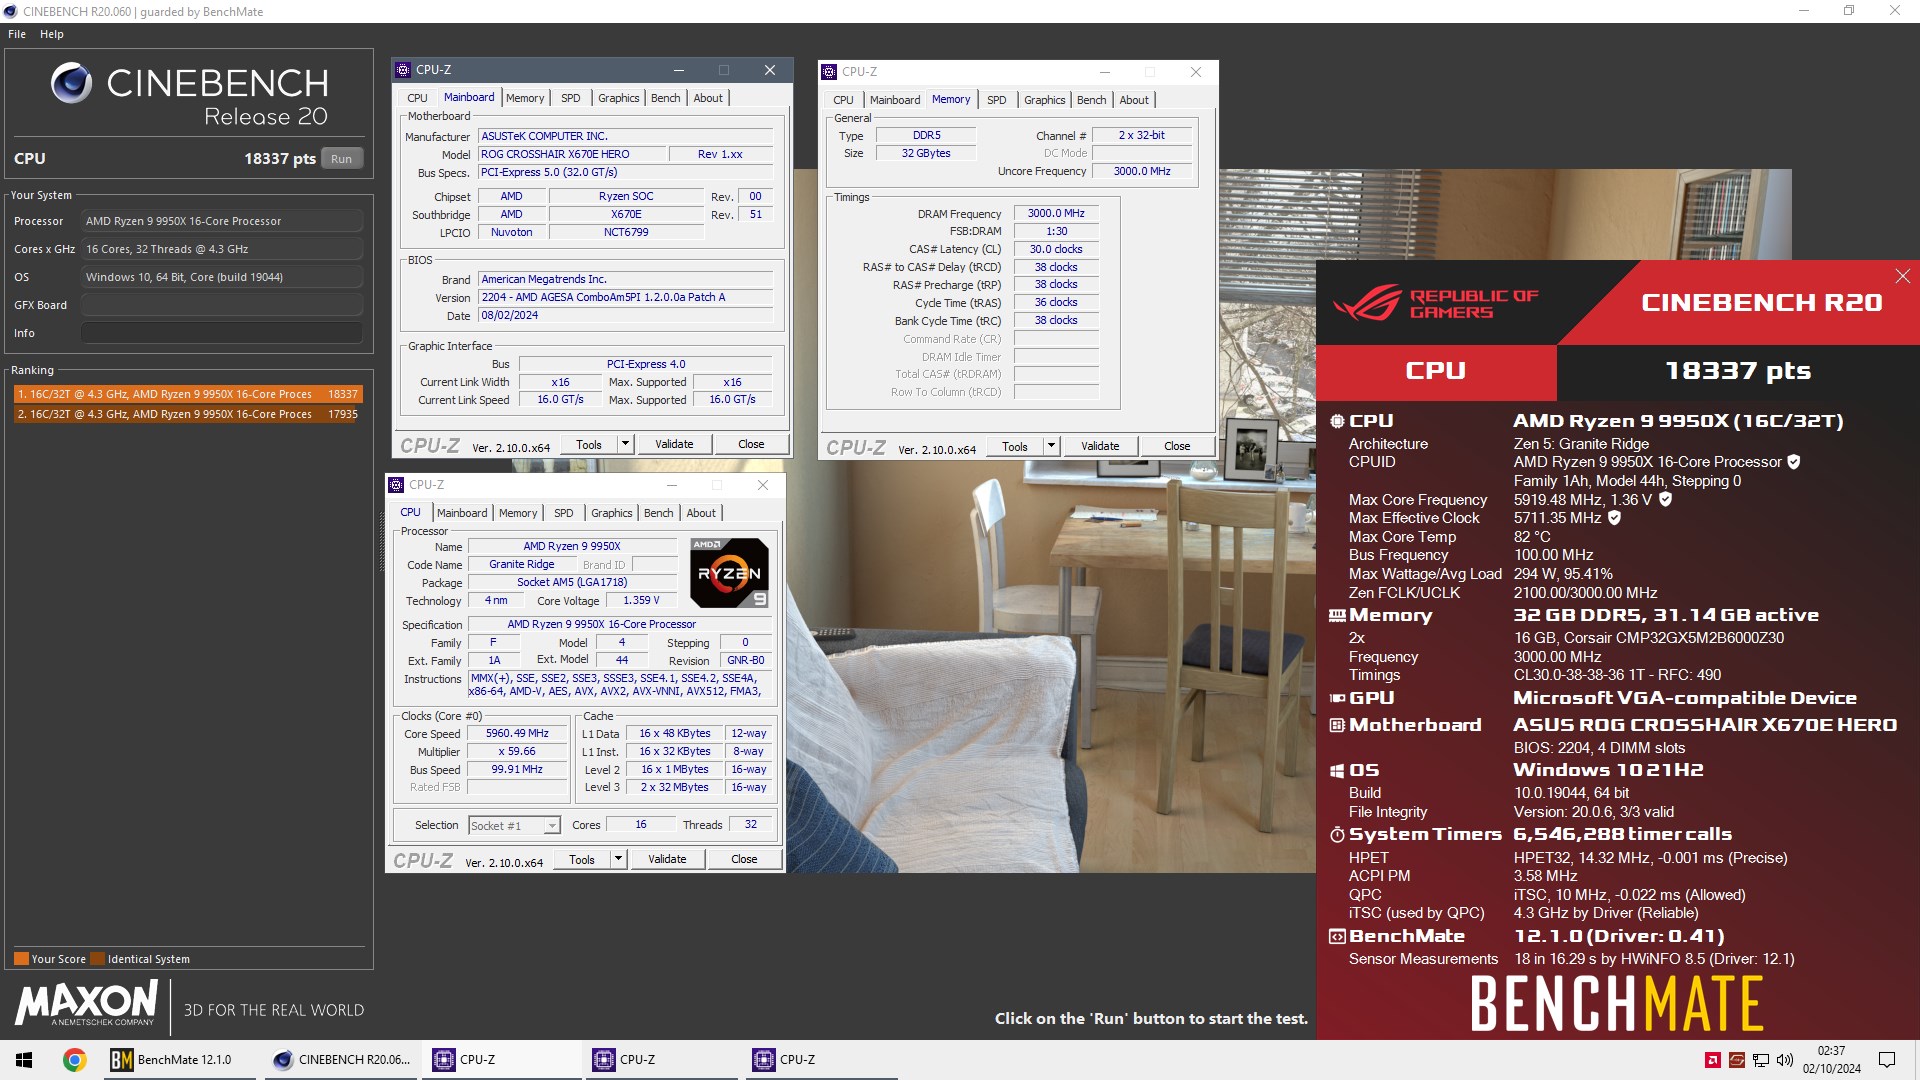Run the Cinebench CPU test
The width and height of the screenshot is (1920, 1080).
pyautogui.click(x=342, y=159)
